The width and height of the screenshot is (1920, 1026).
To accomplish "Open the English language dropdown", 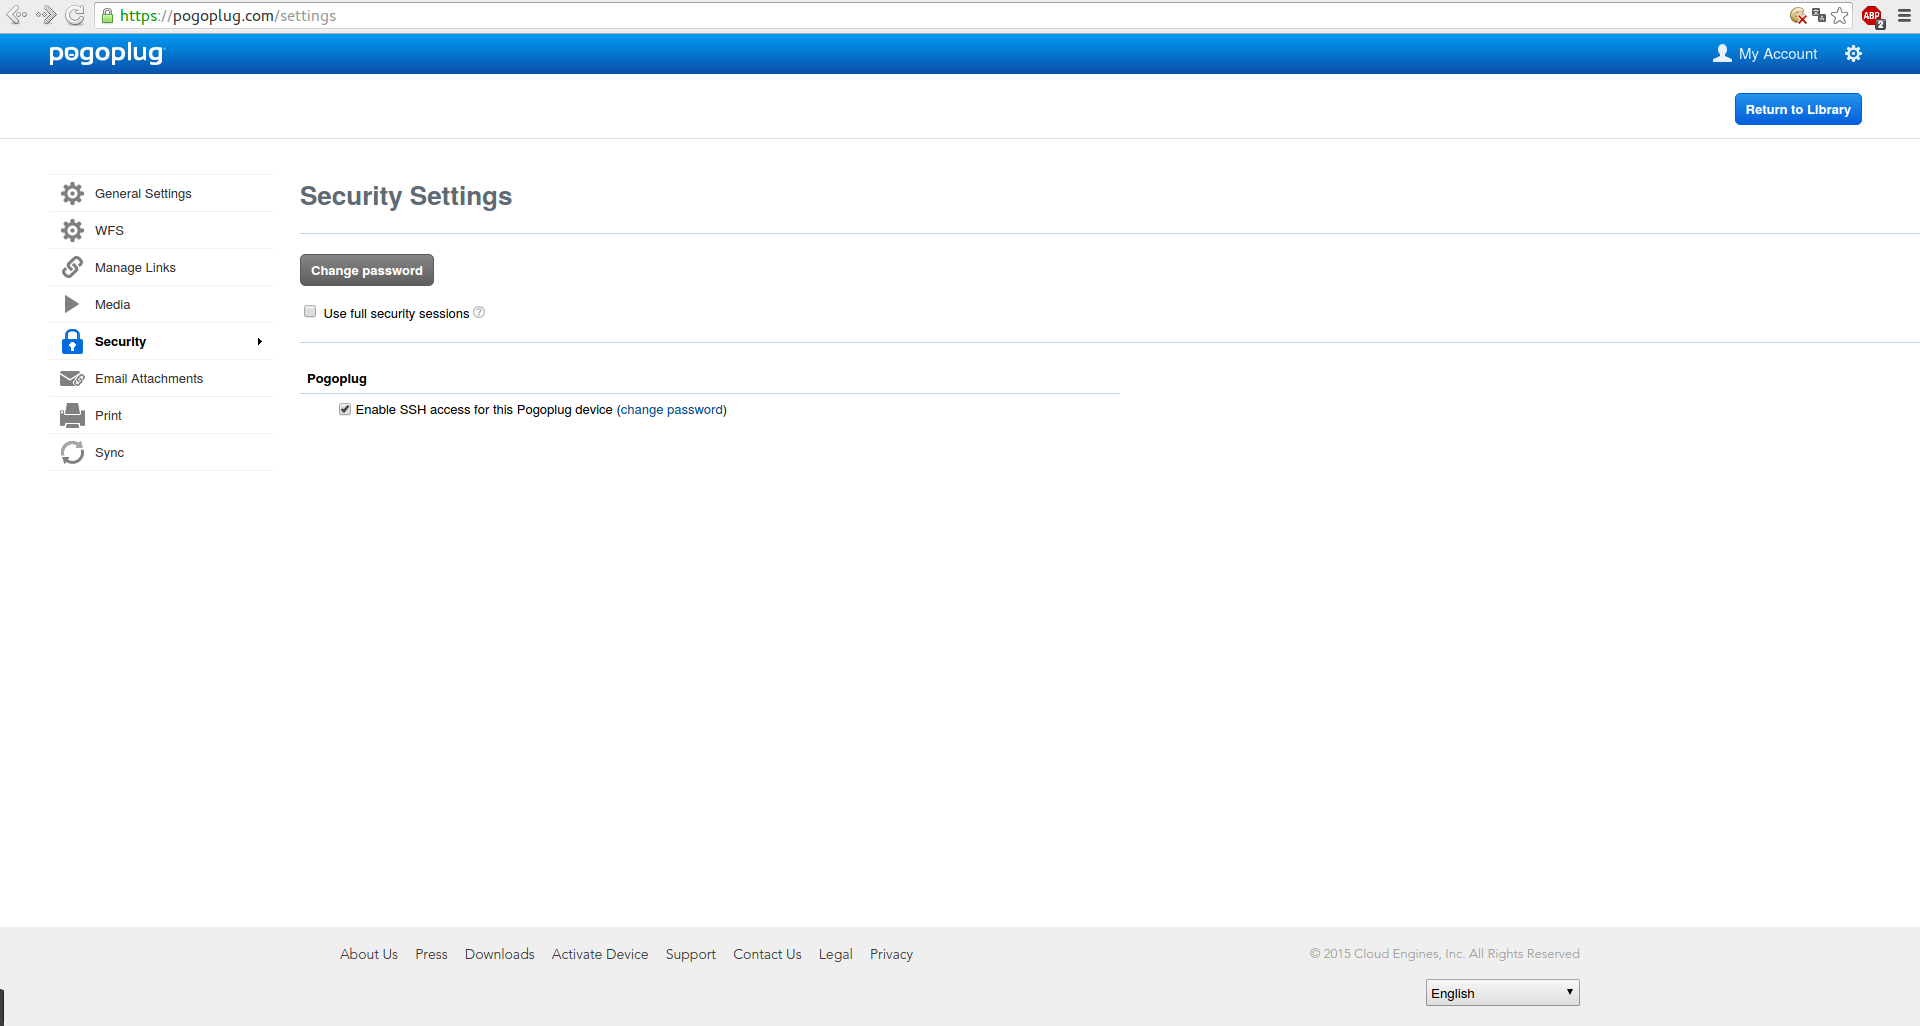I will (x=1502, y=992).
